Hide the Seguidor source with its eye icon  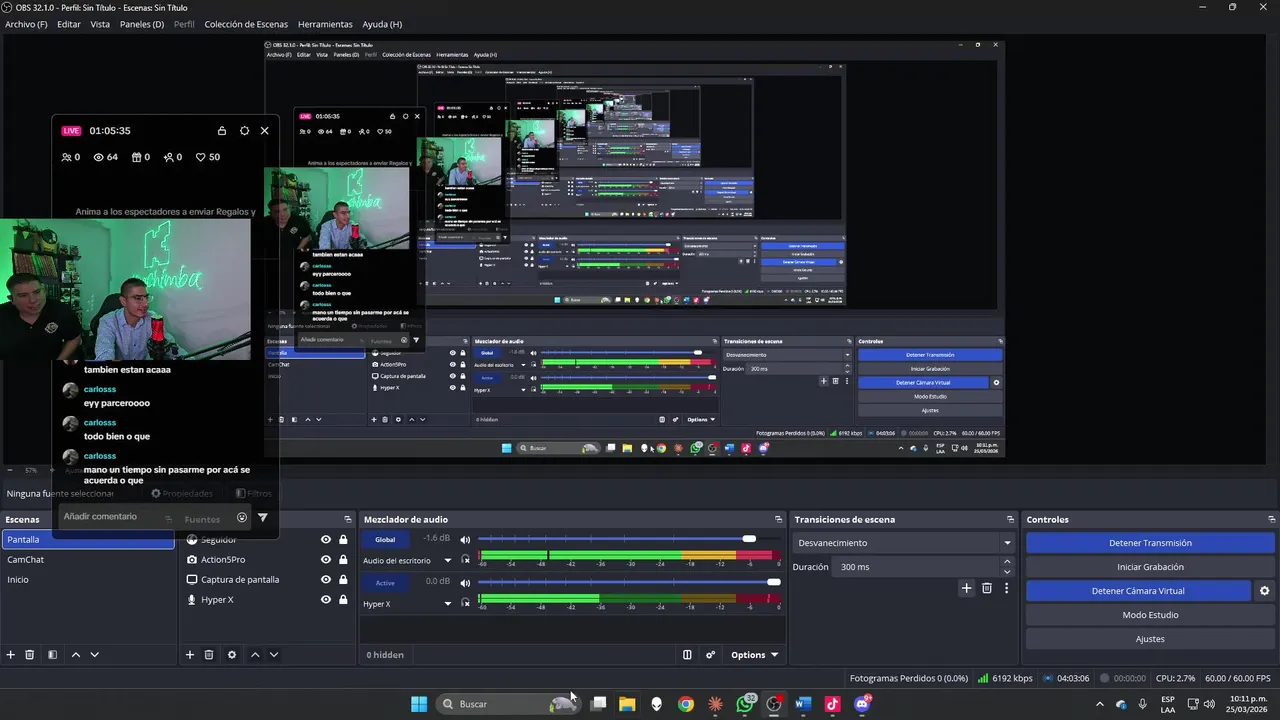[x=325, y=540]
